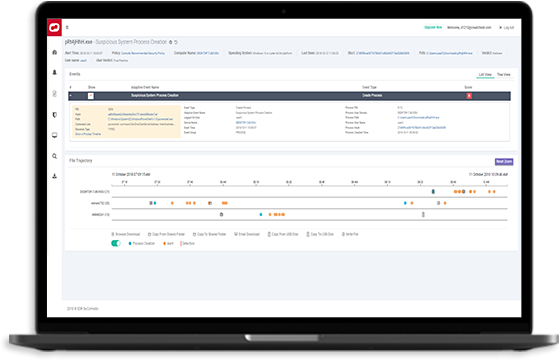560x361 pixels.
Task: Open the Computer Name link in header
Action: pos(208,53)
